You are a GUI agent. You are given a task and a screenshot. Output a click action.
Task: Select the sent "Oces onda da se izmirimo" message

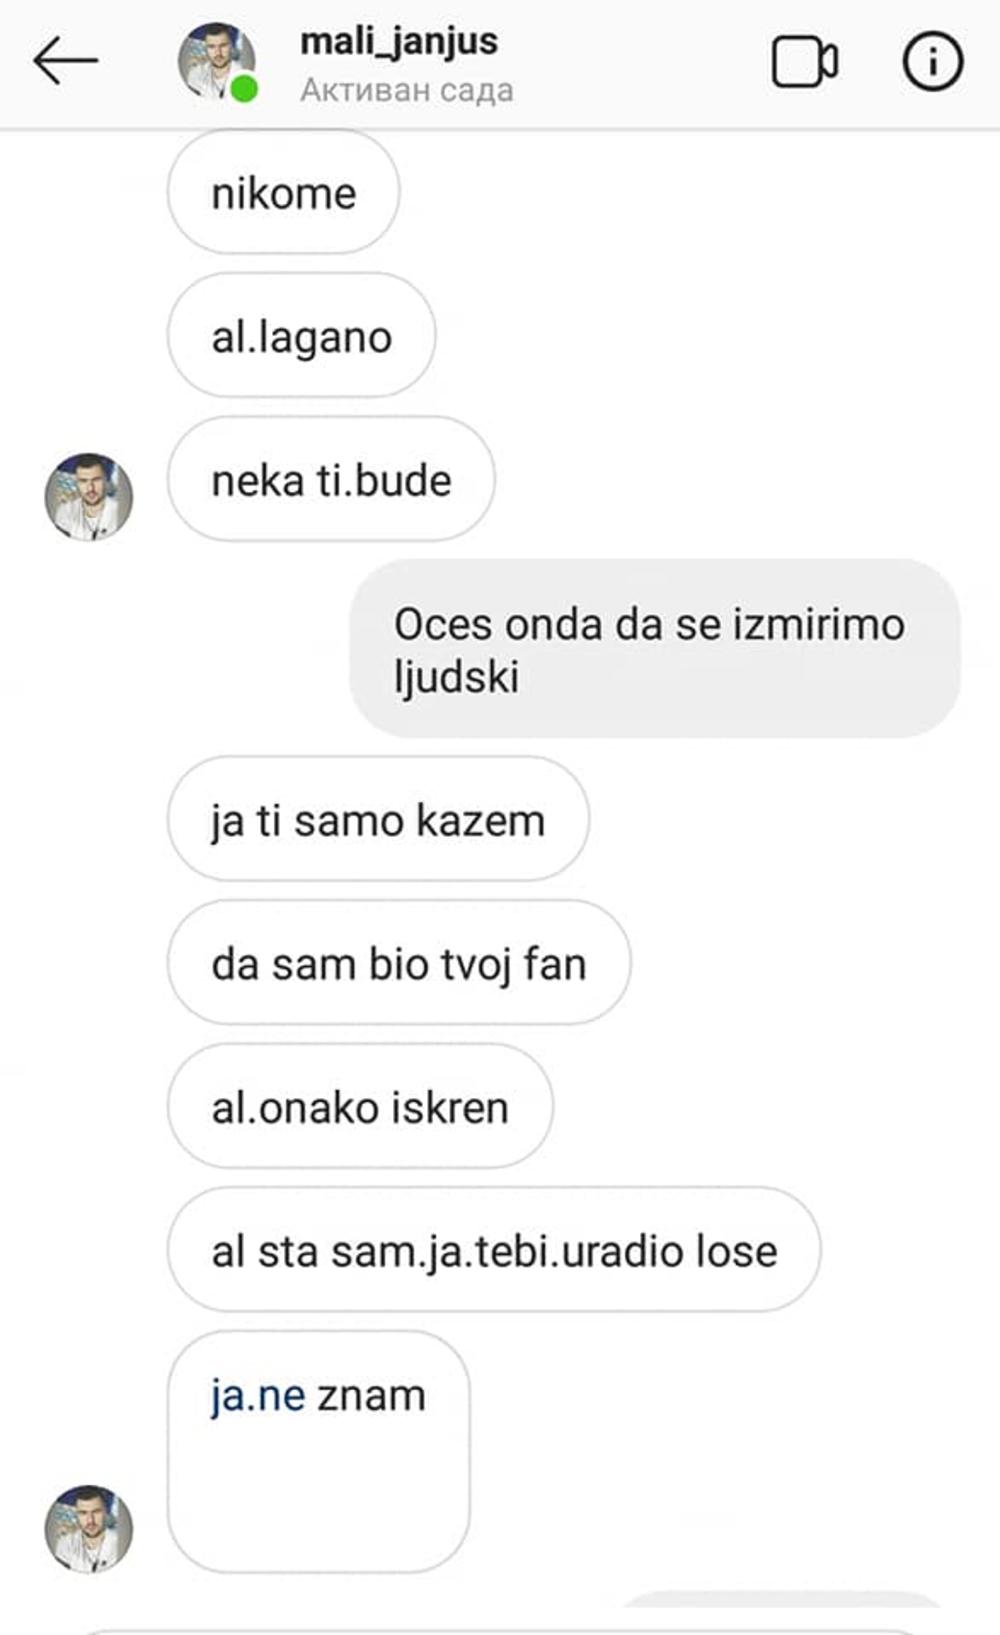click(x=655, y=649)
